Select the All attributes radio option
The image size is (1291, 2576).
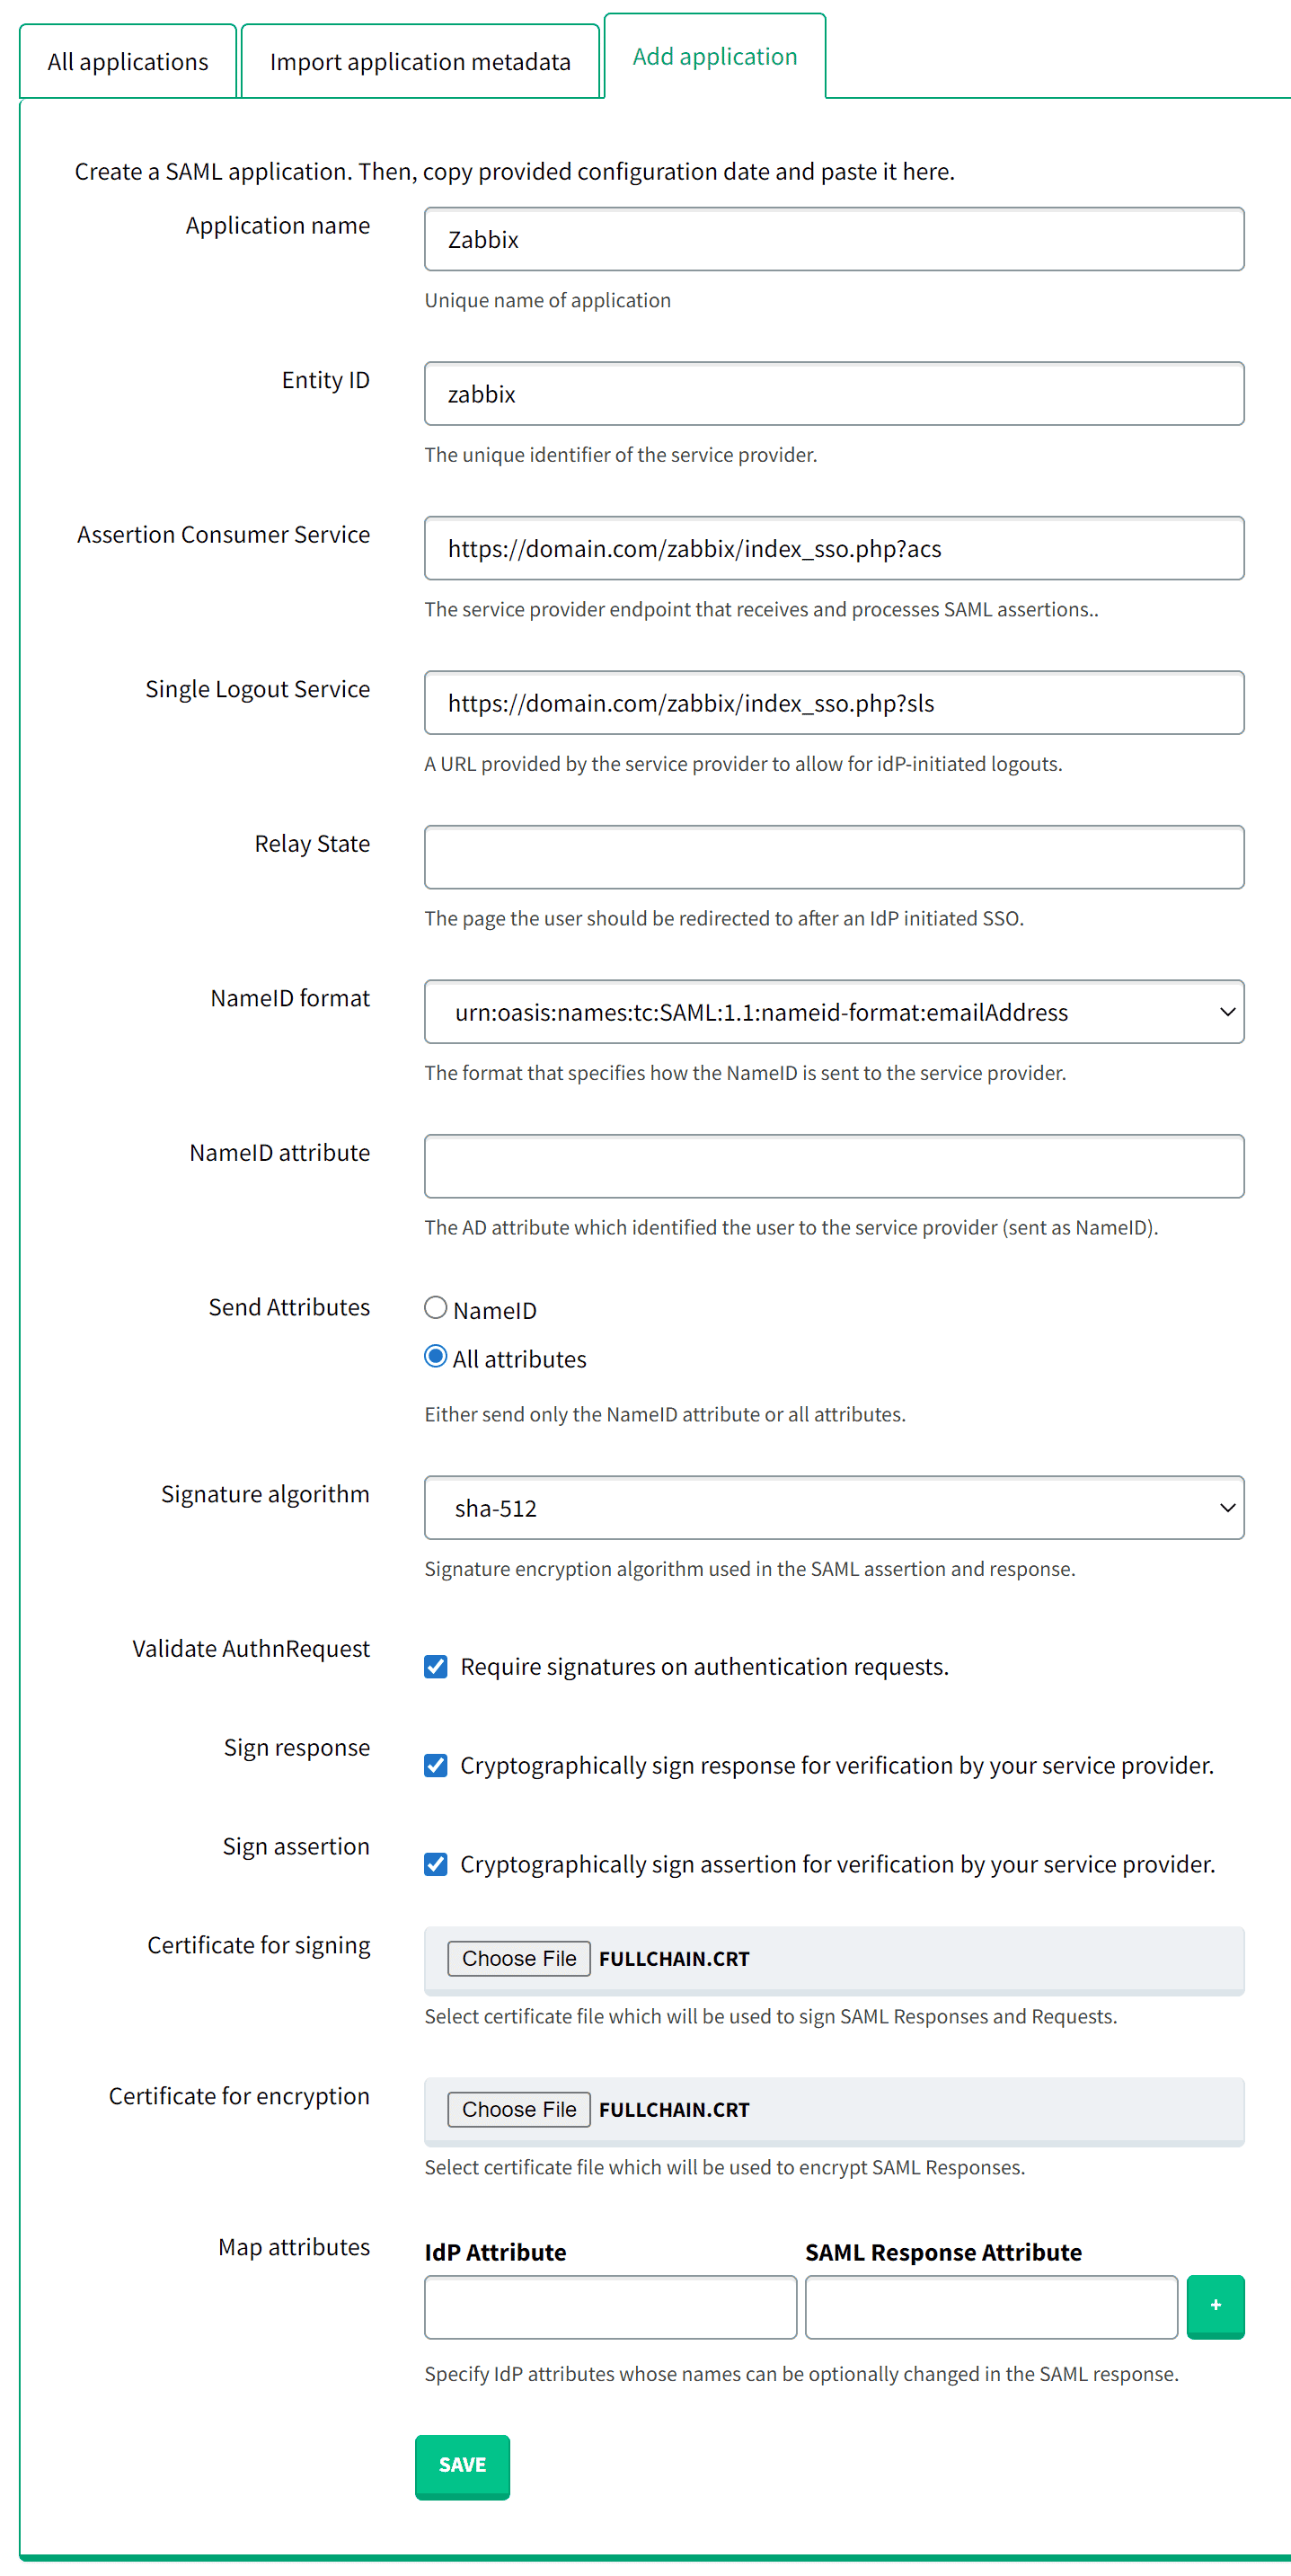pyautogui.click(x=435, y=1356)
